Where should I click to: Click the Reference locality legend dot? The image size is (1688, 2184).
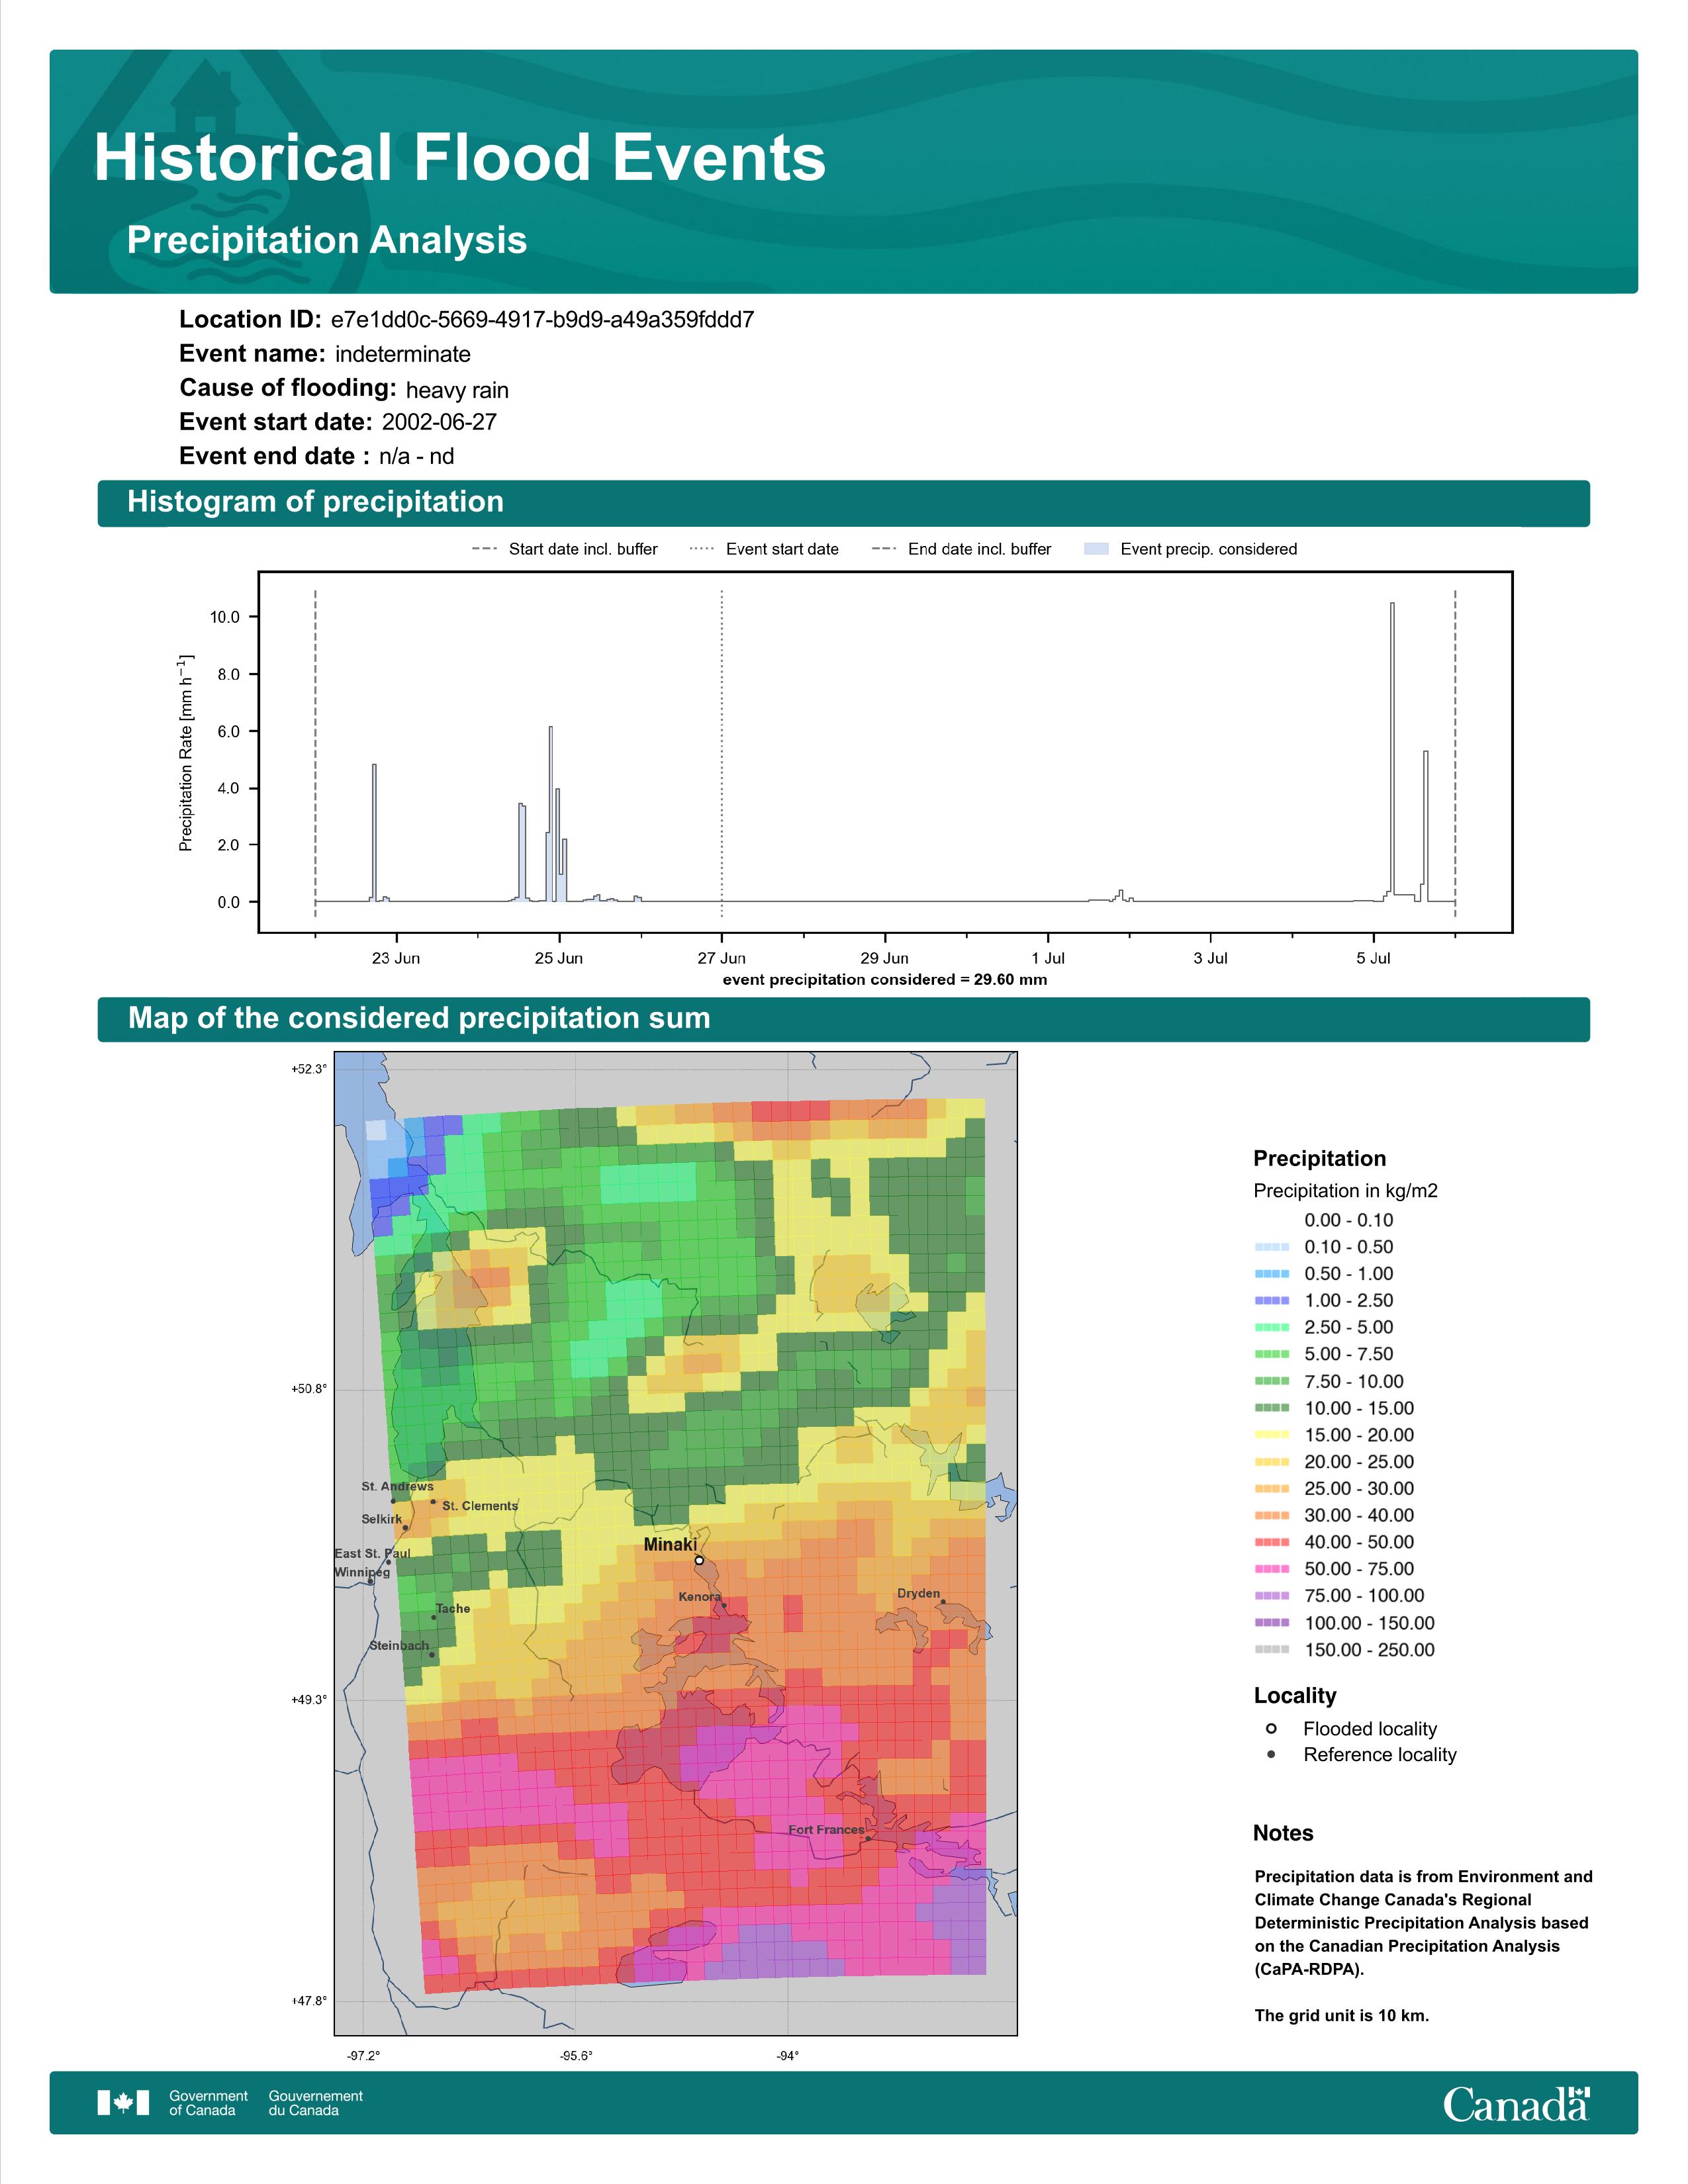tap(1271, 1754)
